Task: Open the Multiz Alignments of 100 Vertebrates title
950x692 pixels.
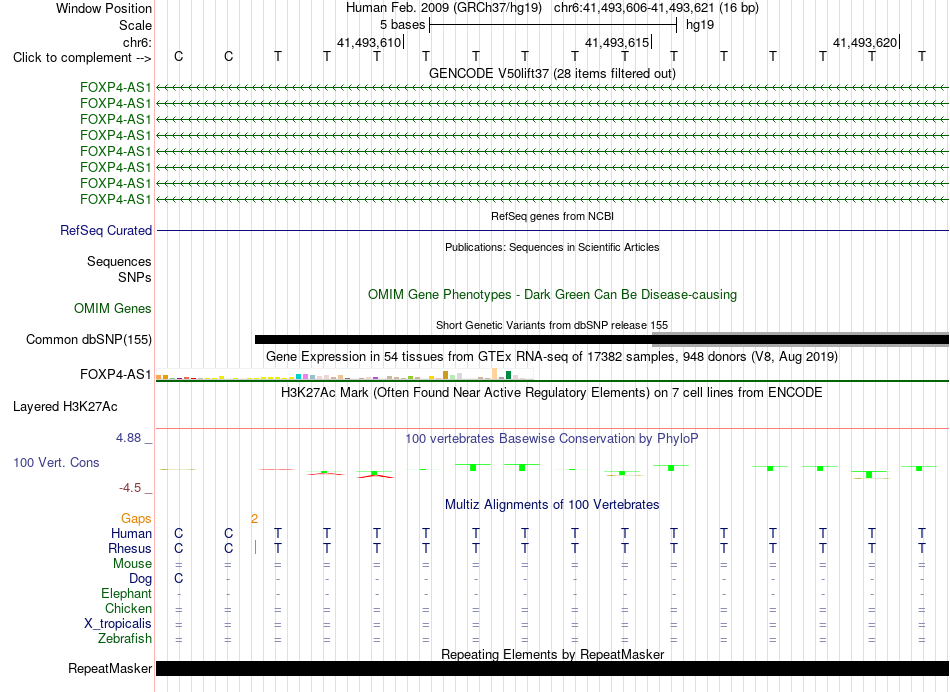Action: pos(552,504)
